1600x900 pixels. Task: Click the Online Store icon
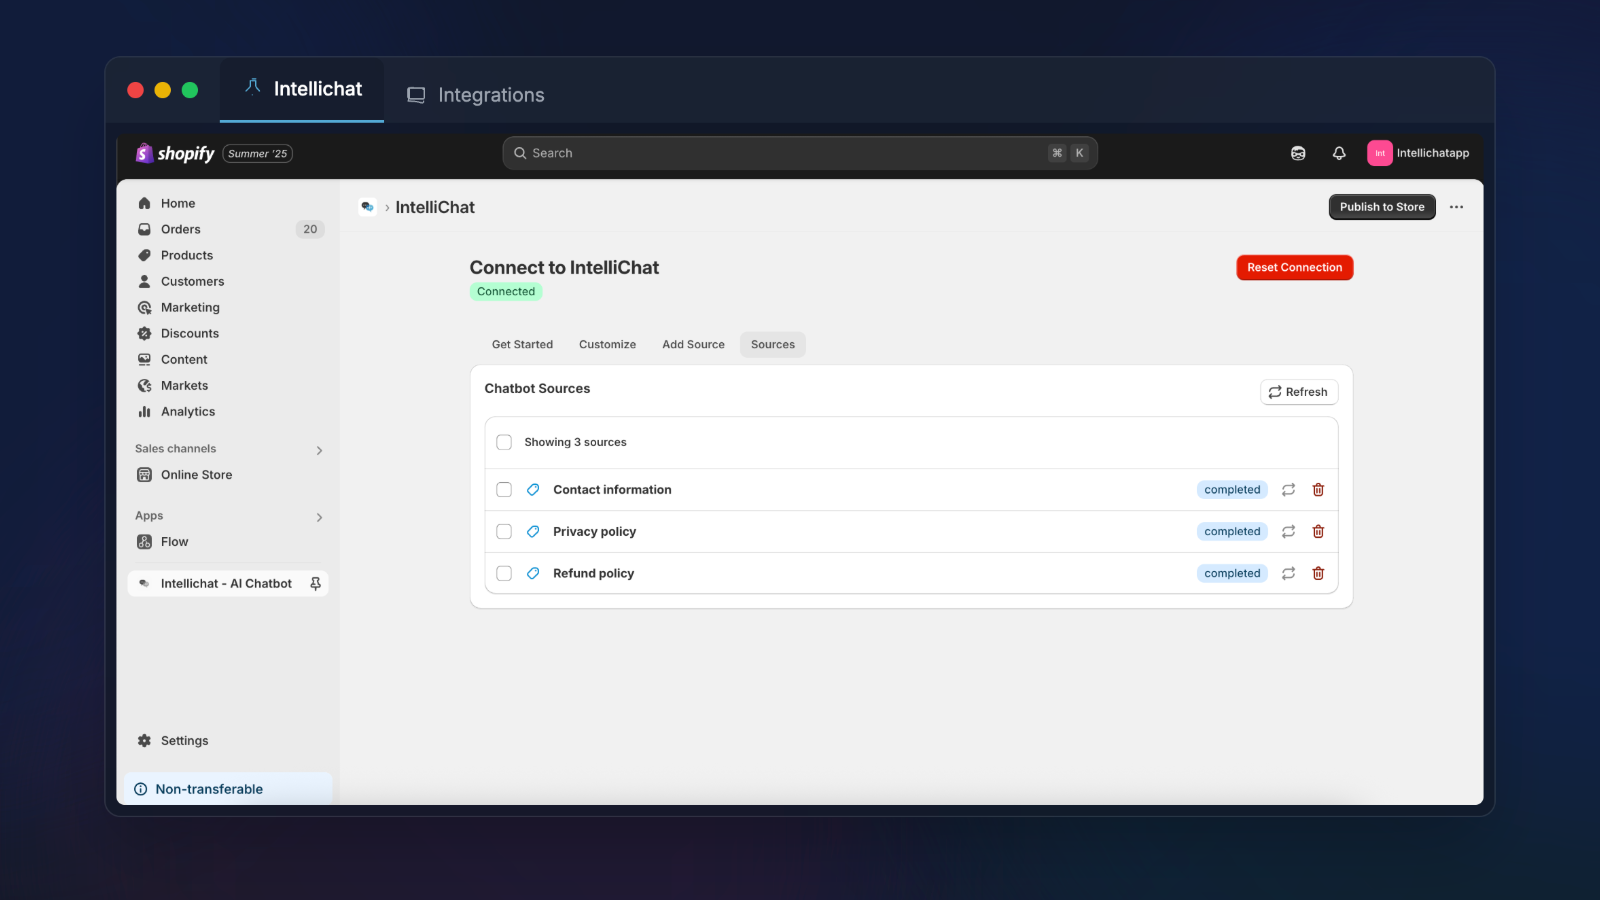click(144, 475)
